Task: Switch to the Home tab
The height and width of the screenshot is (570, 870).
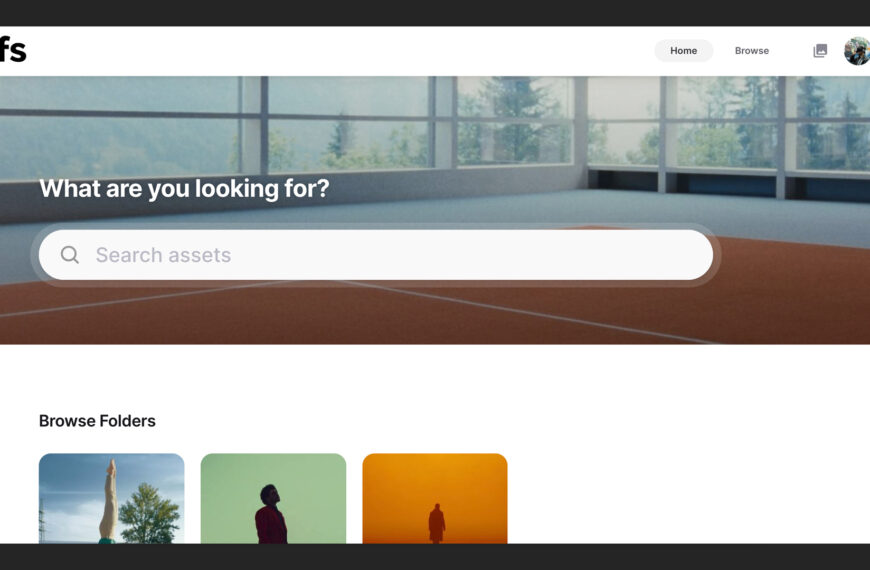Action: click(x=684, y=51)
